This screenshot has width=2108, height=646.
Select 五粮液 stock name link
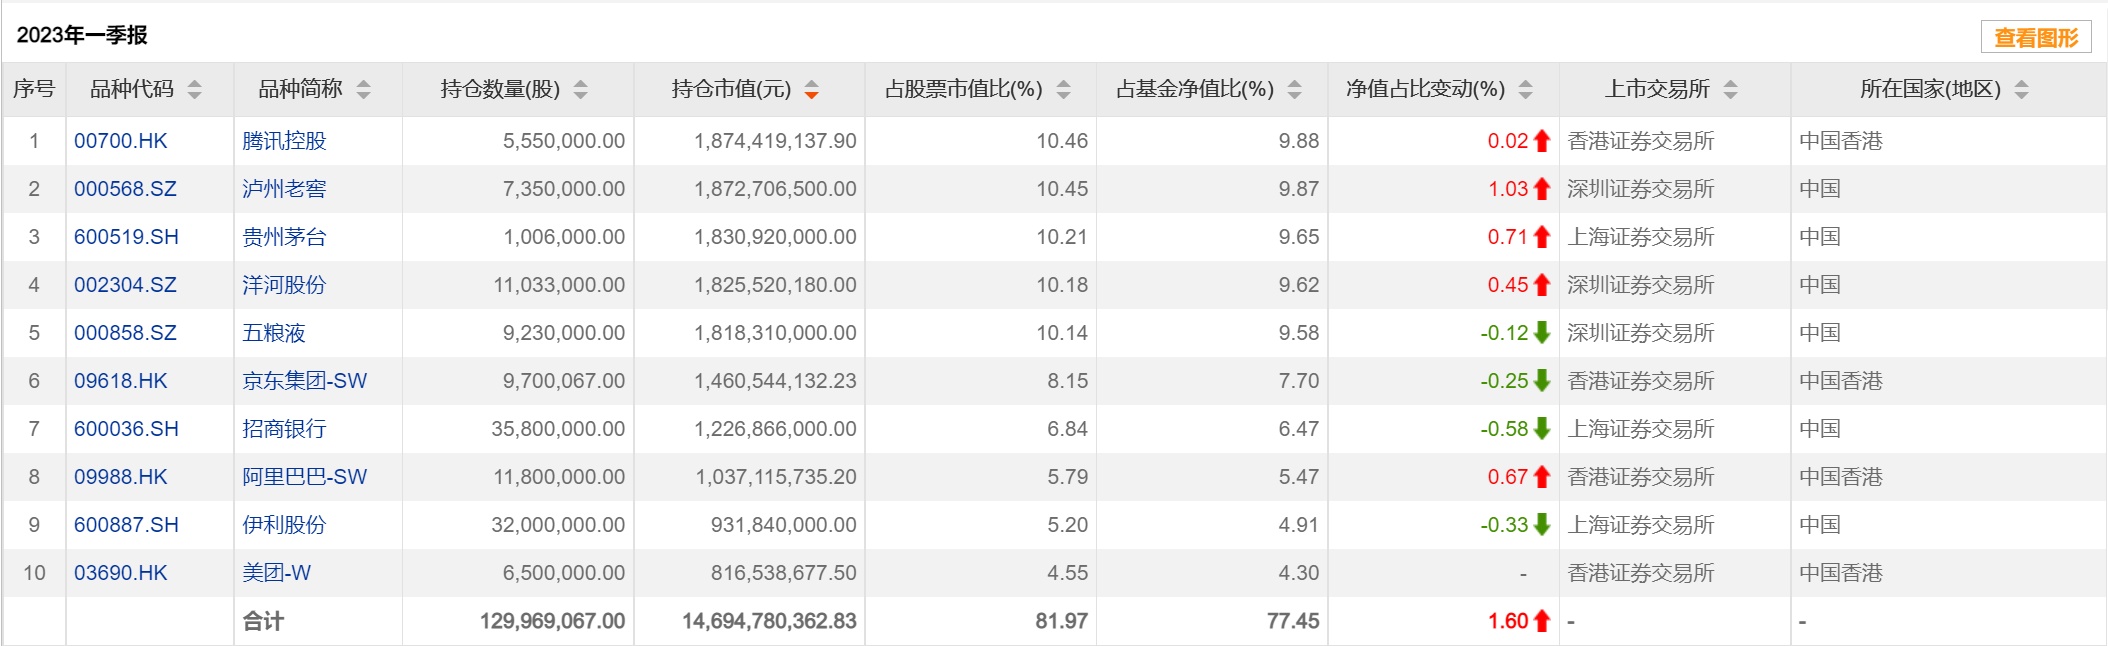pos(274,333)
